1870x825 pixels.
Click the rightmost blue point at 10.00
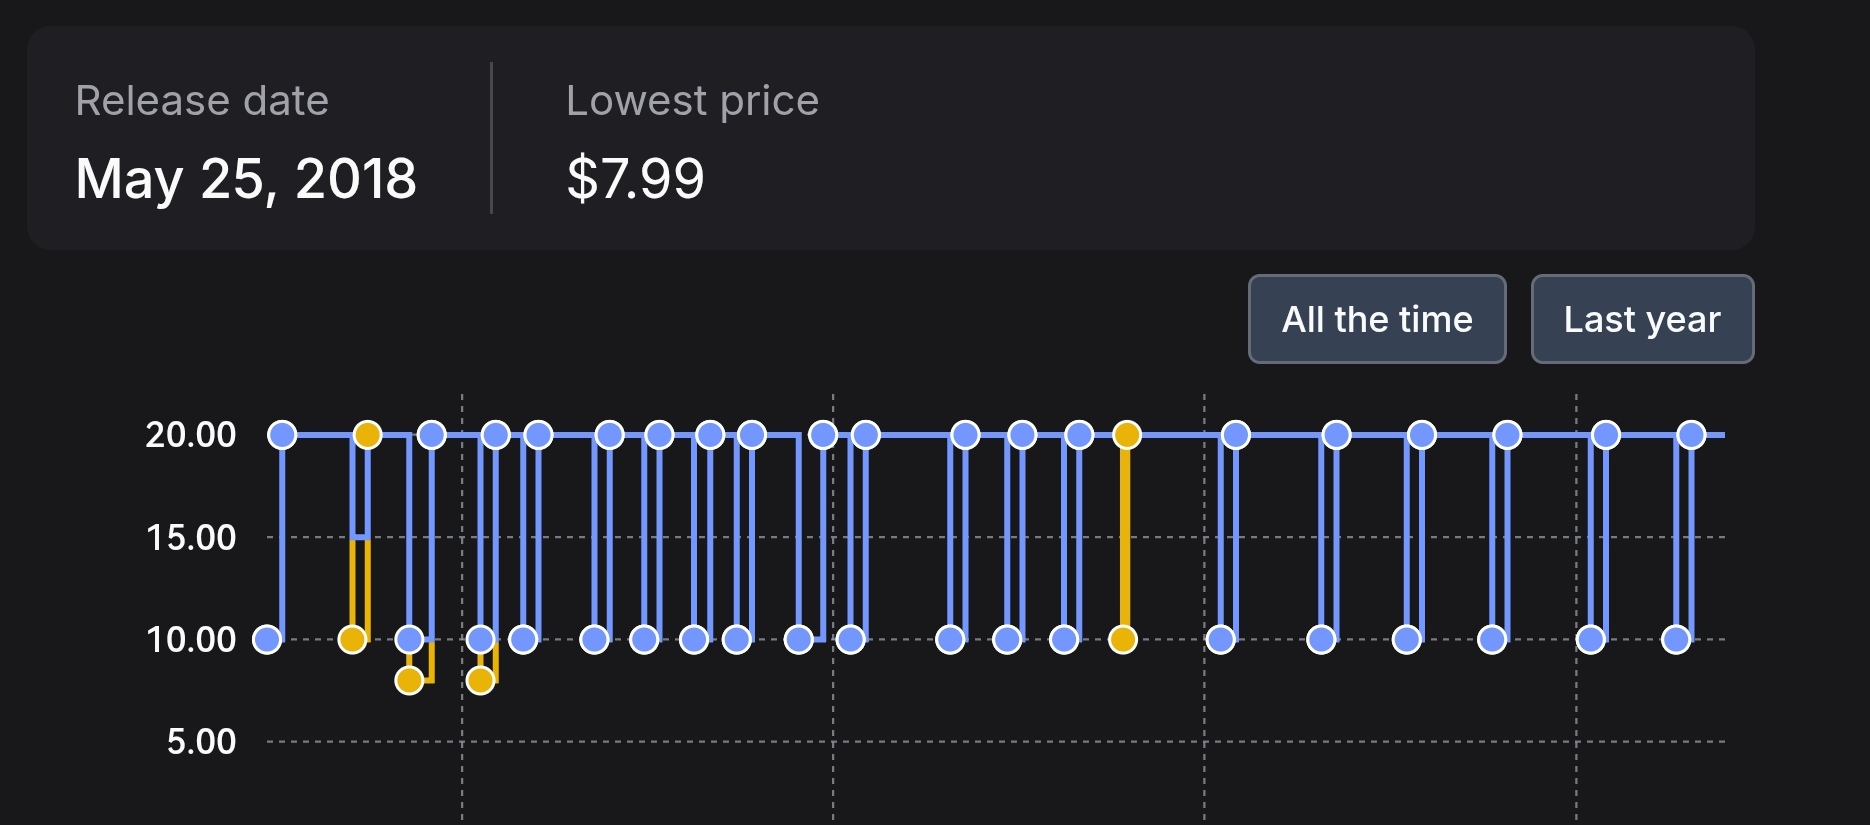click(1676, 639)
